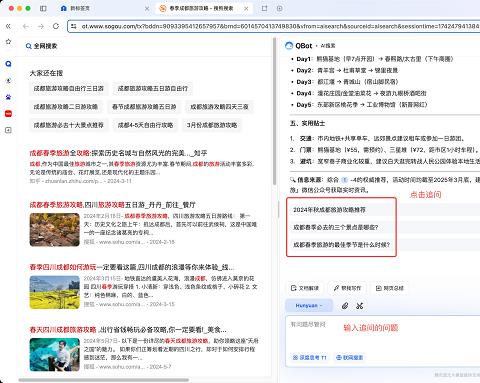Image resolution: width=480 pixels, height=383 pixels.
Task: Open site settings icon in address bar
Action: point(74,26)
